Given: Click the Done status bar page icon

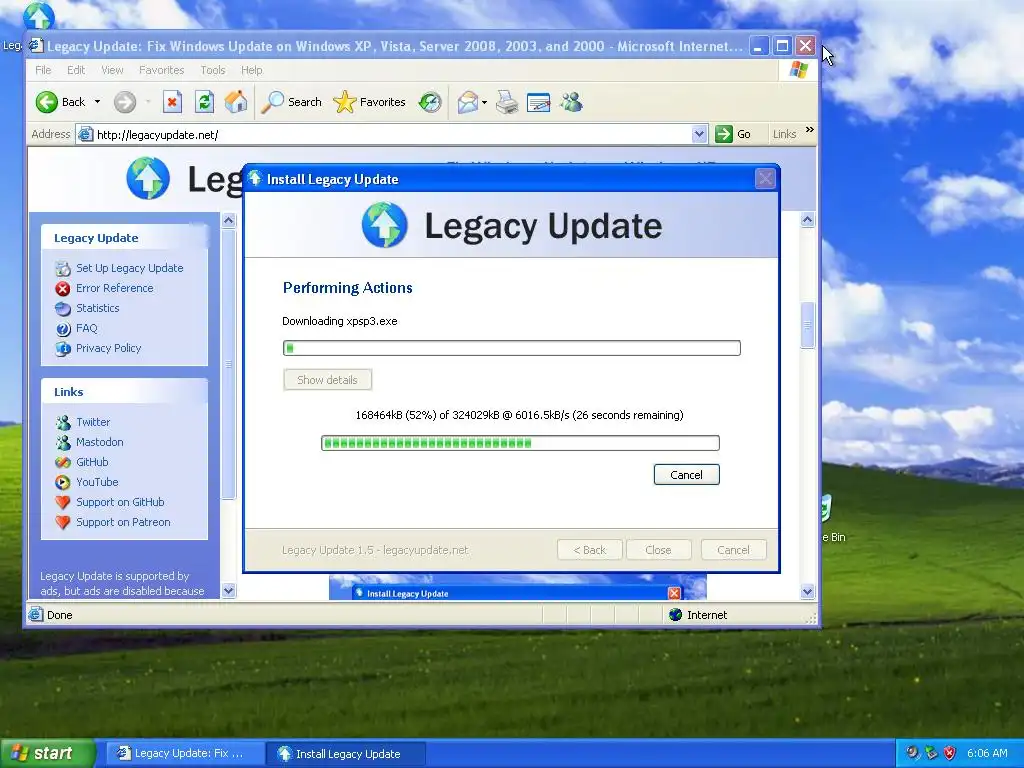Looking at the screenshot, I should 37,615.
